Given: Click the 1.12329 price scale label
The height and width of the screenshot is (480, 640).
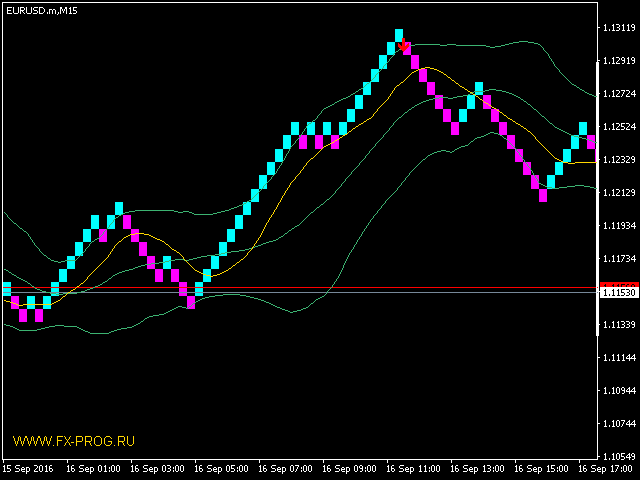Looking at the screenshot, I should 619,160.
